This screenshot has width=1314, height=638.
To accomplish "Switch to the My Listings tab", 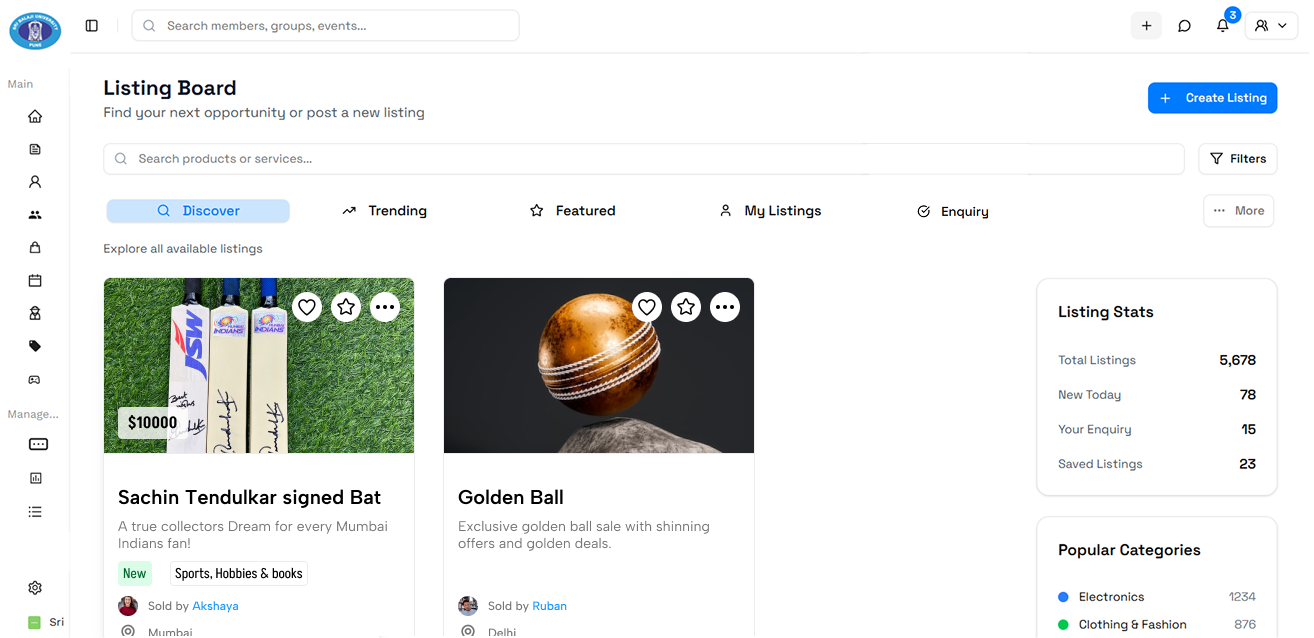I will point(770,211).
